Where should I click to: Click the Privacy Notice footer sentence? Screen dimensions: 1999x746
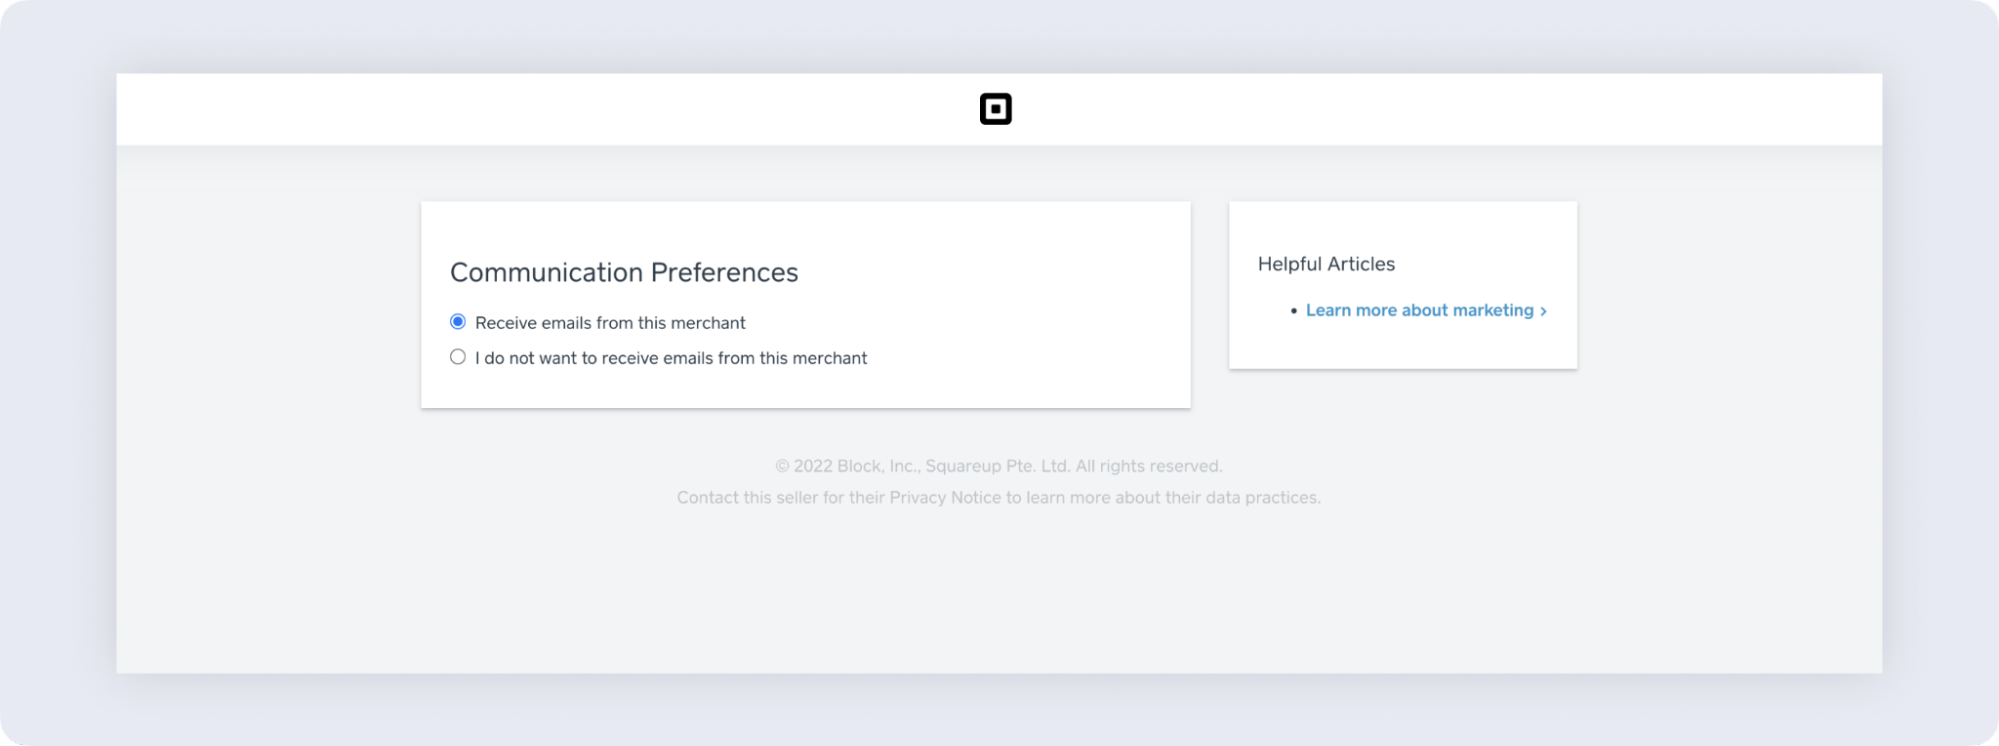pos(998,498)
